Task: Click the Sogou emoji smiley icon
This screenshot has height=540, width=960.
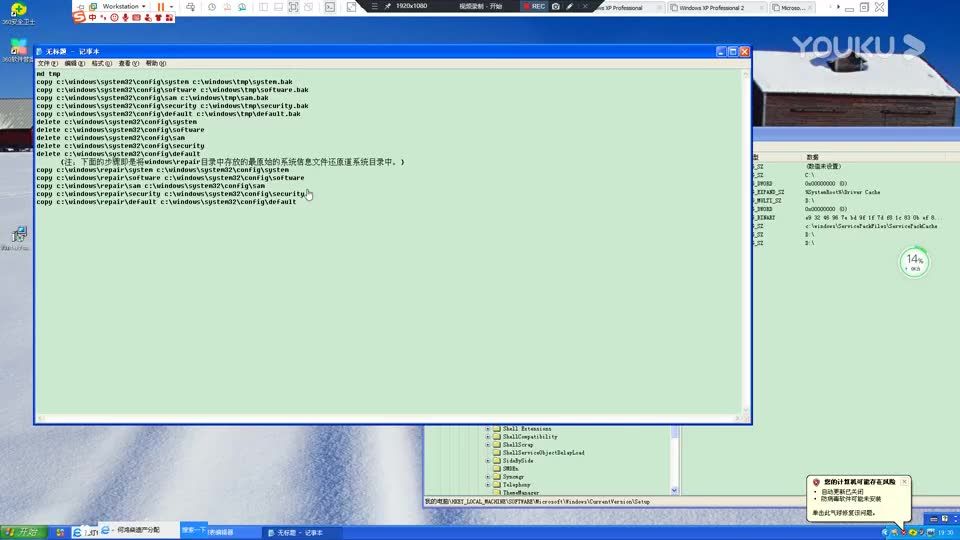Action: 114,18
